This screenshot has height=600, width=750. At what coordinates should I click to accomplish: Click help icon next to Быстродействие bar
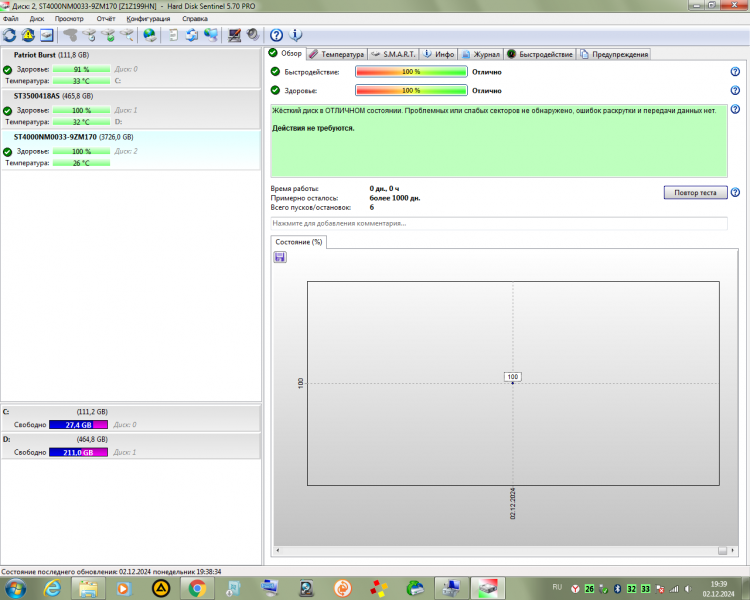[735, 72]
